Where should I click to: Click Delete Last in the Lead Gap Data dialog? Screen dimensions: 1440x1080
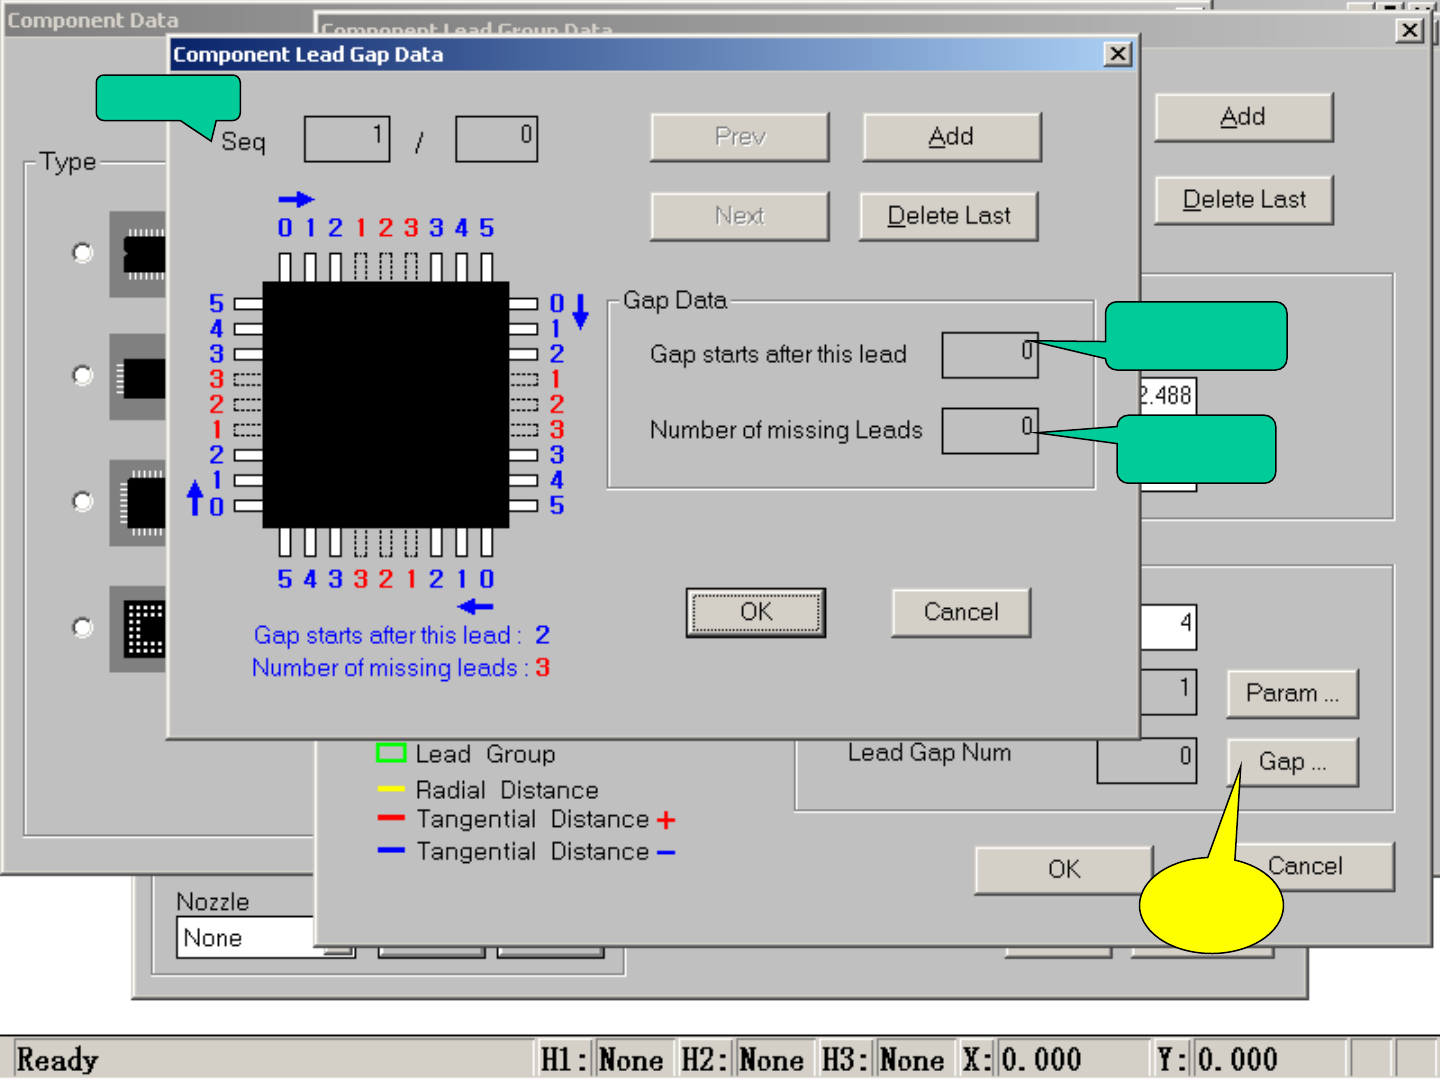[949, 216]
